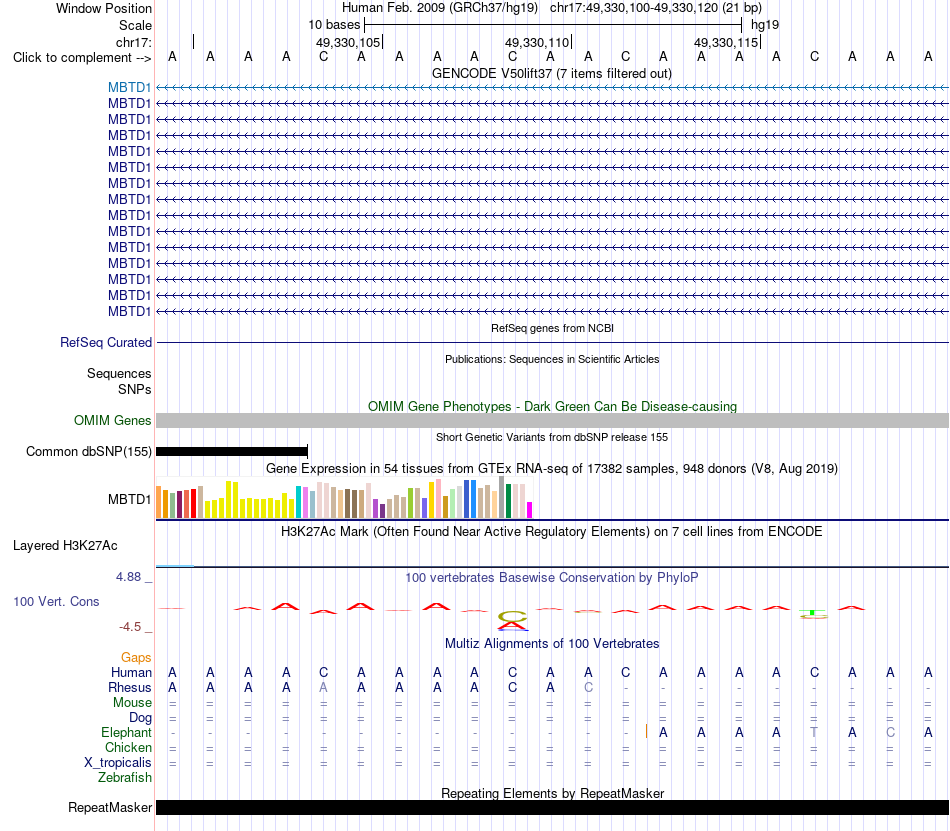Image resolution: width=950 pixels, height=831 pixels.
Task: Open "Short Genetic Variants from dbSNP release 155" title
Action: [552, 437]
